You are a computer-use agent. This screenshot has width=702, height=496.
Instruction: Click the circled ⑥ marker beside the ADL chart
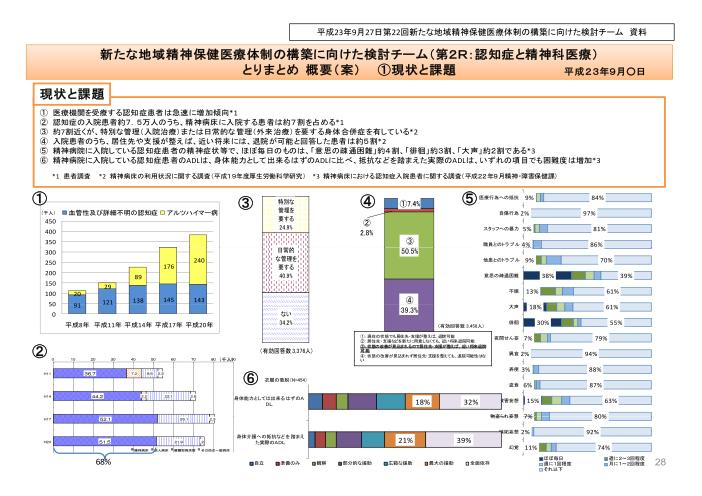pos(251,379)
